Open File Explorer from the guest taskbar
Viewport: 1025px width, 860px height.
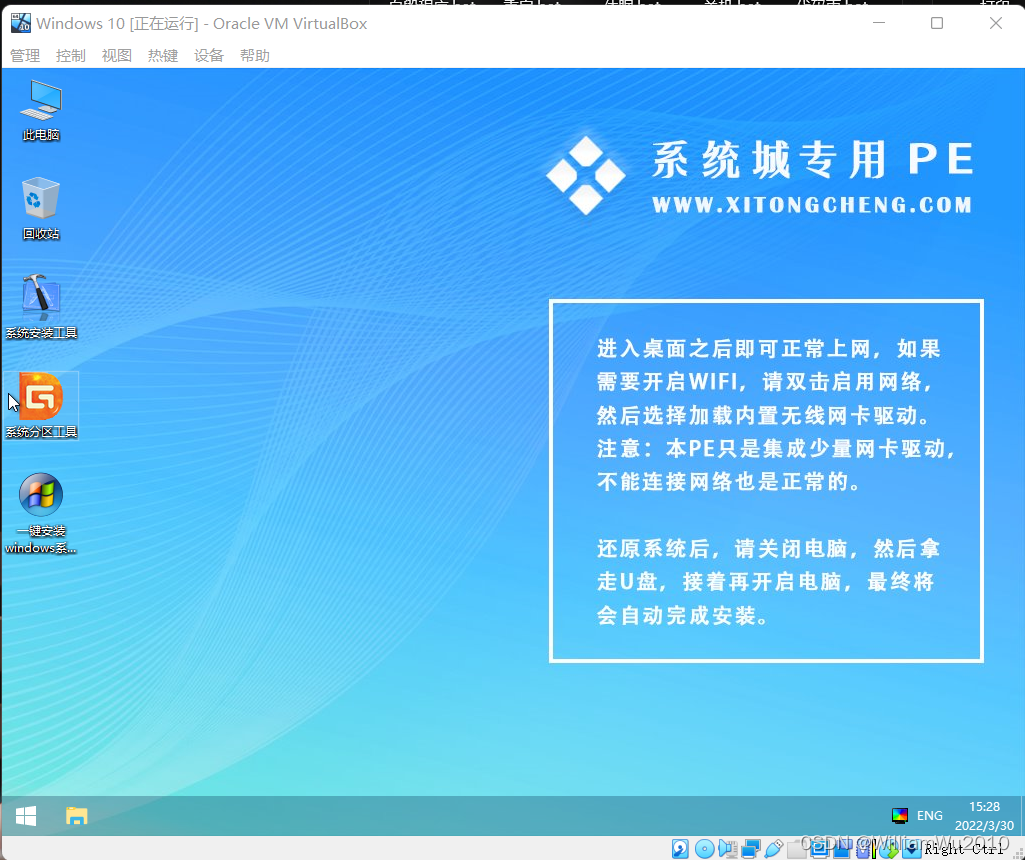pyautogui.click(x=76, y=816)
